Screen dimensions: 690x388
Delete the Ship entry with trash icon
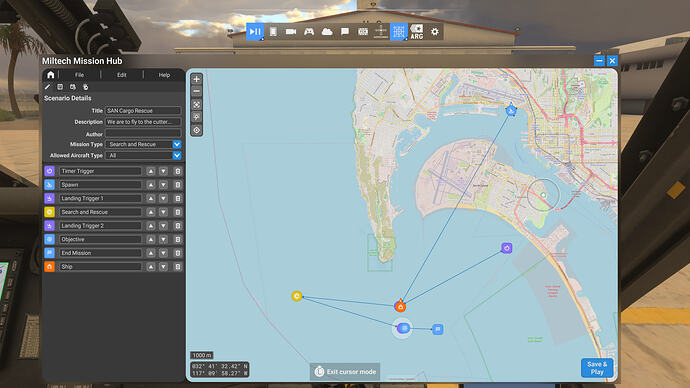(x=178, y=267)
